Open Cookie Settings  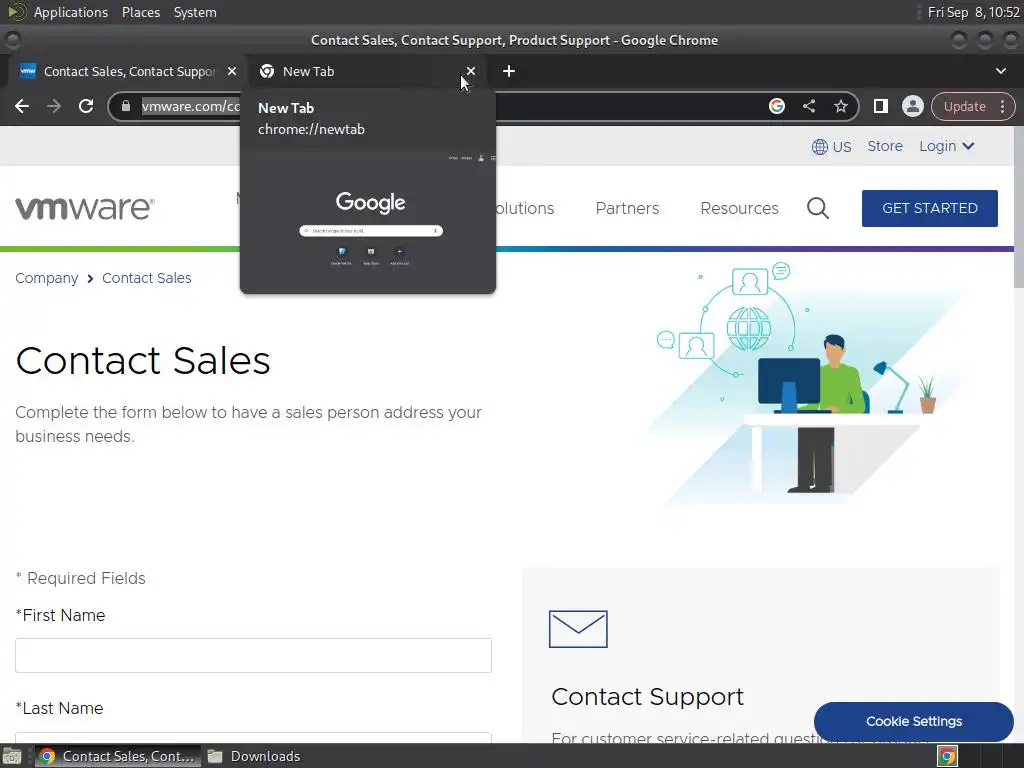pyautogui.click(x=914, y=722)
